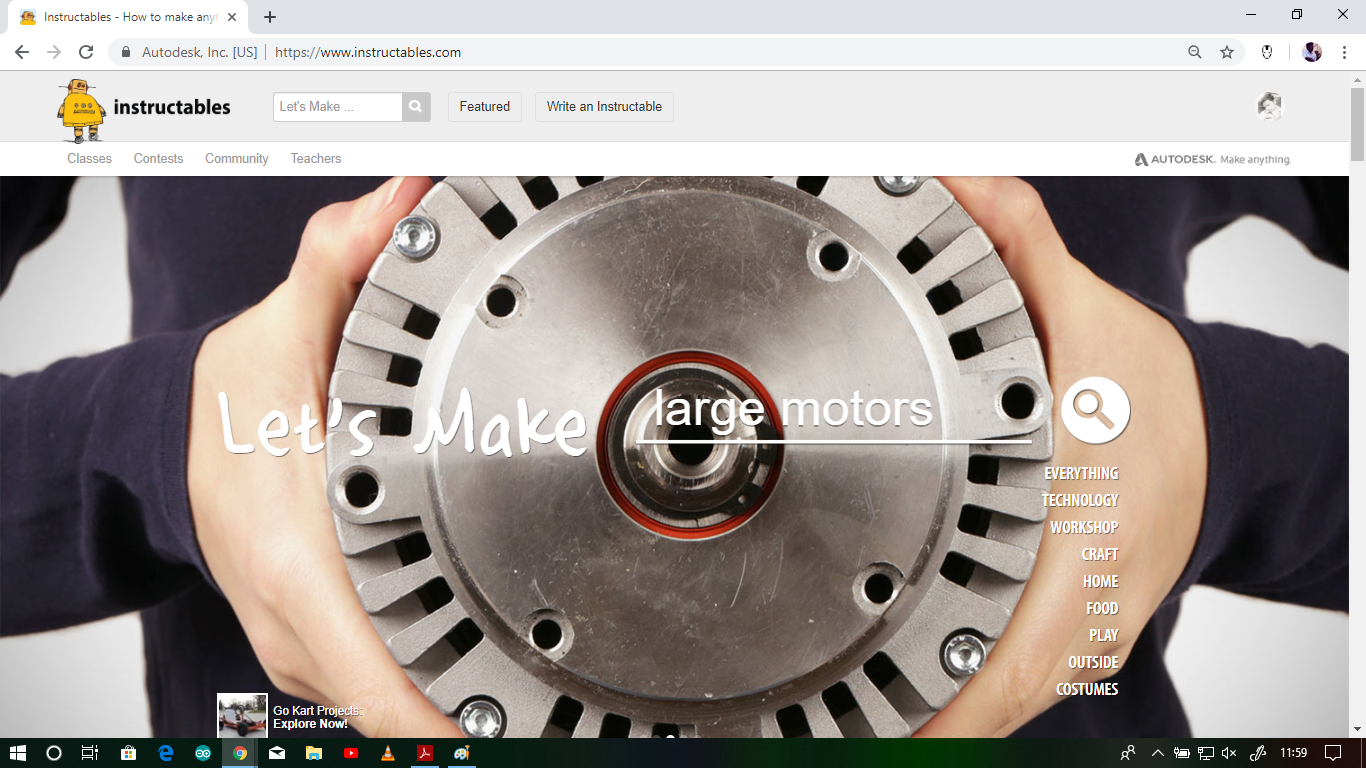Open the Chrome three-dot menu
The image size is (1366, 768).
1345,52
